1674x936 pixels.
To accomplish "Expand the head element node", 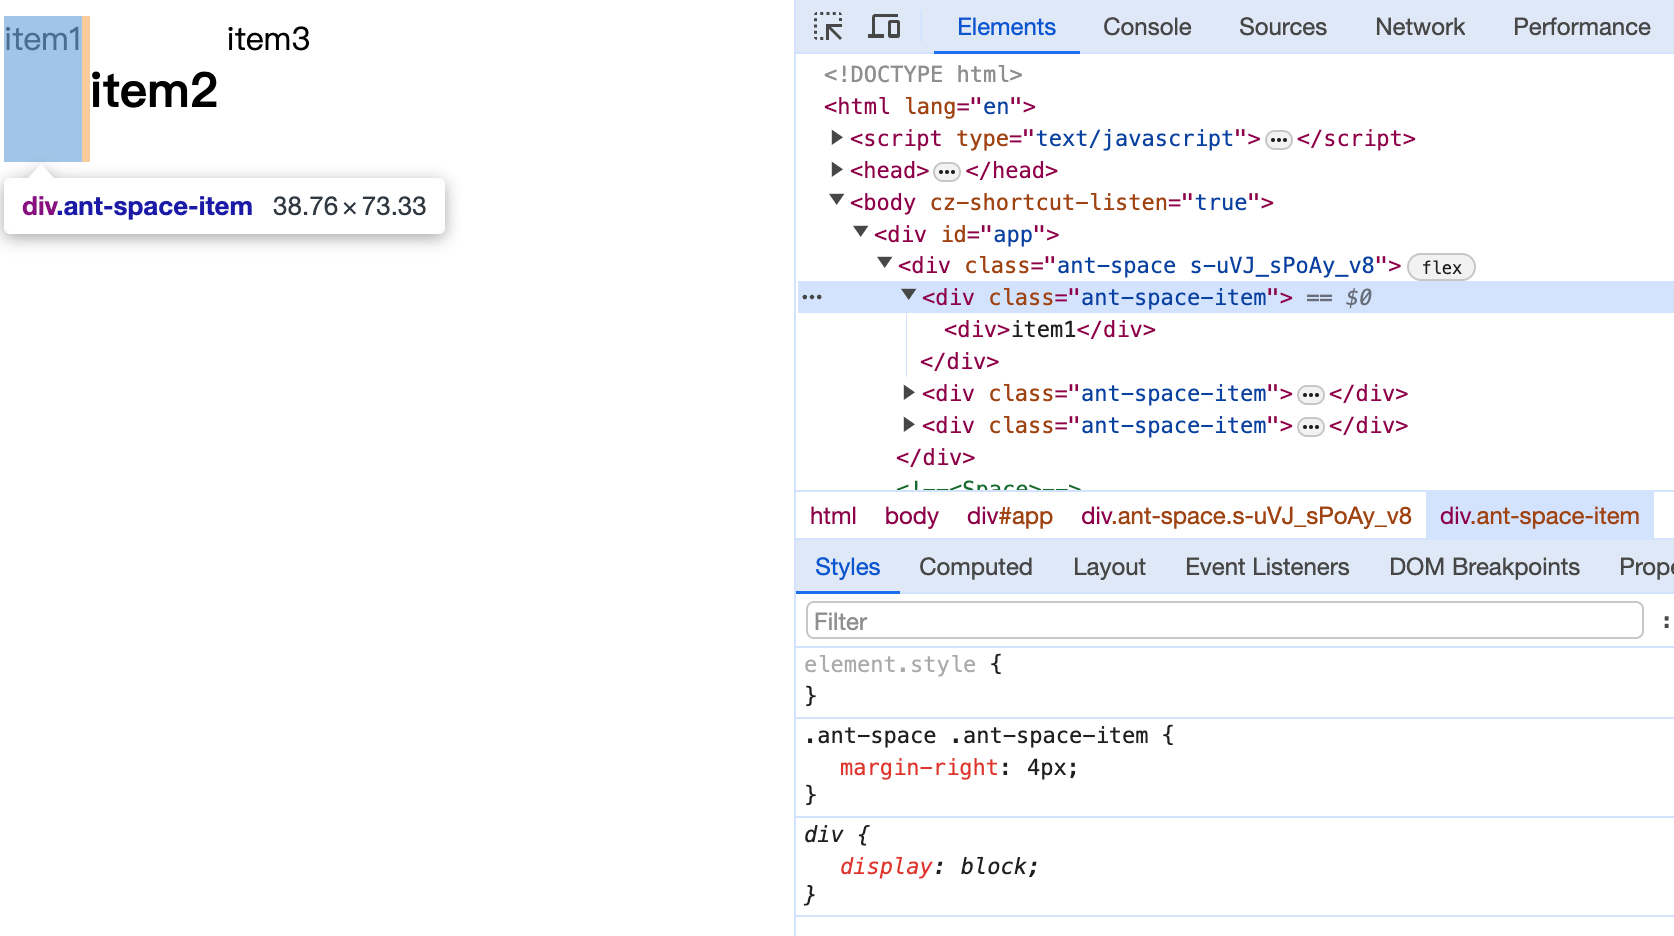I will [x=837, y=170].
